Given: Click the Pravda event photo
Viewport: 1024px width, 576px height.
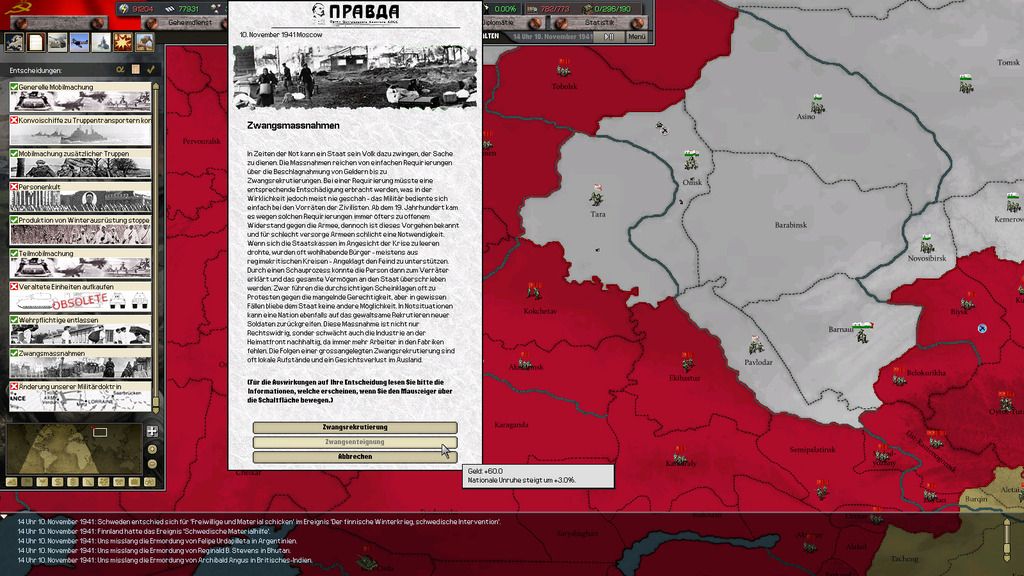Looking at the screenshot, I should pyautogui.click(x=355, y=76).
